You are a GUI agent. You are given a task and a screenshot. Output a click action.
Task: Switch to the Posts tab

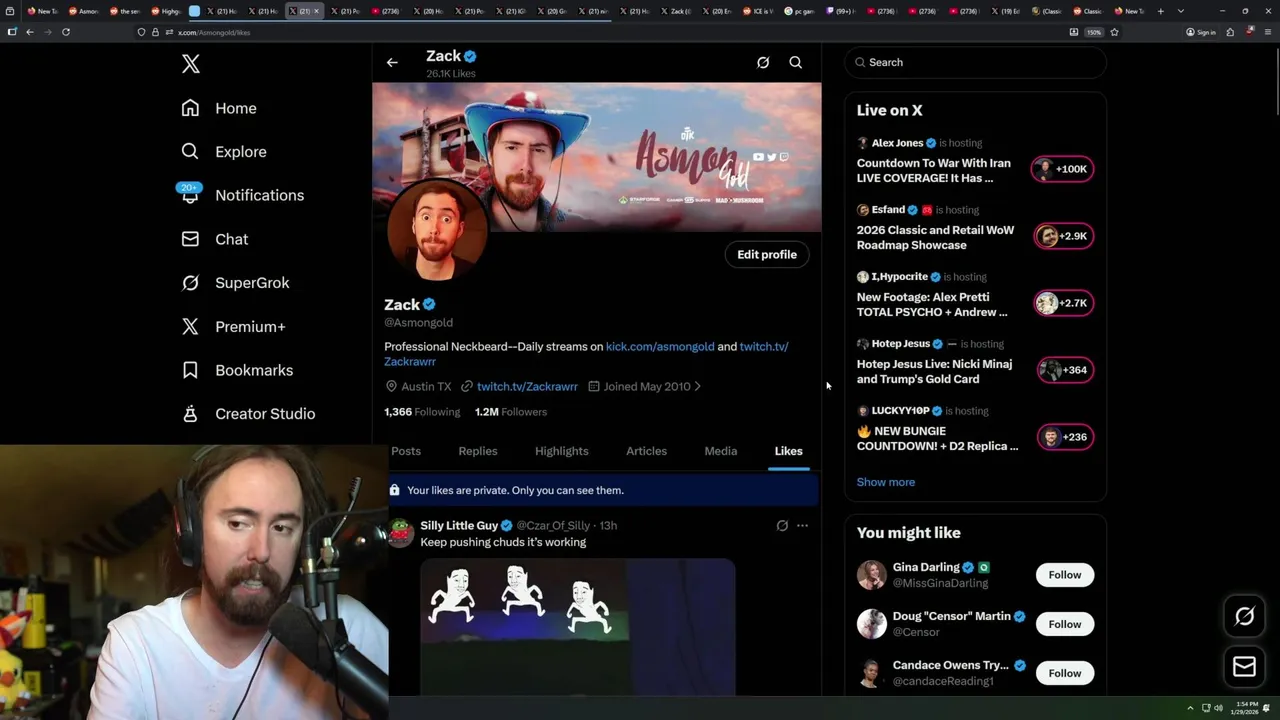(406, 451)
